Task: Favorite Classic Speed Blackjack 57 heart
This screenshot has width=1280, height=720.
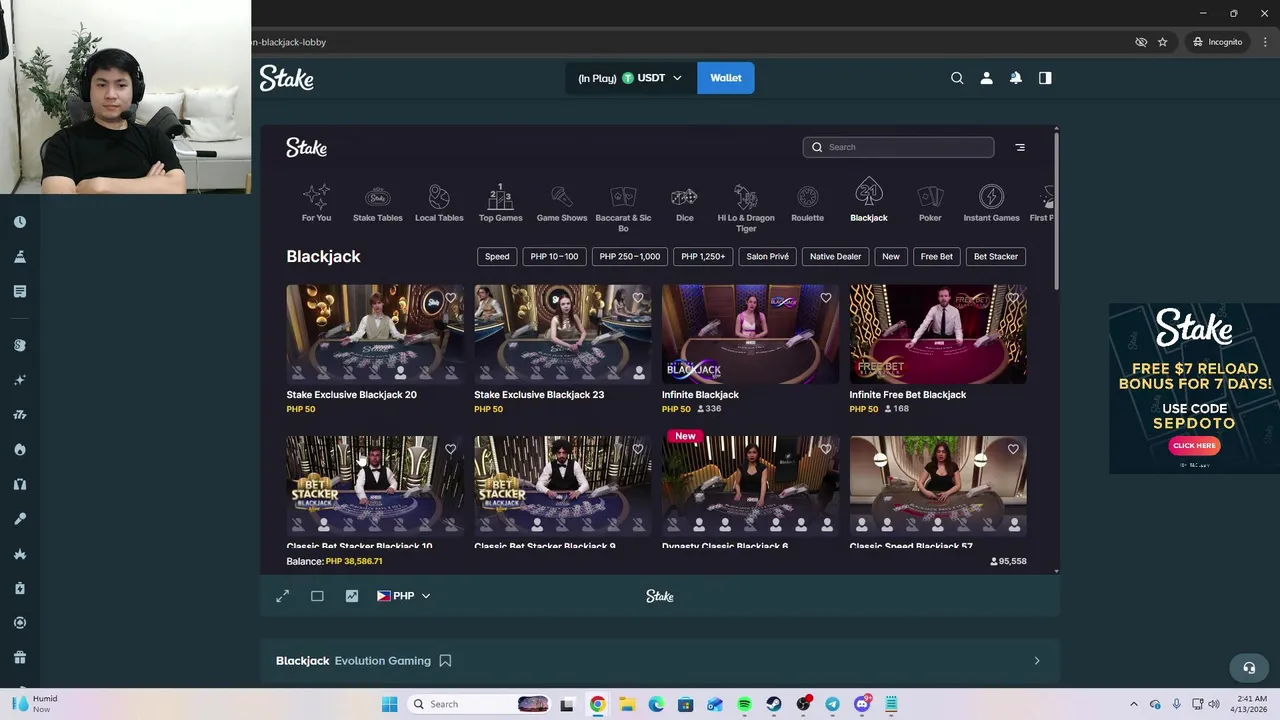Action: click(1013, 450)
